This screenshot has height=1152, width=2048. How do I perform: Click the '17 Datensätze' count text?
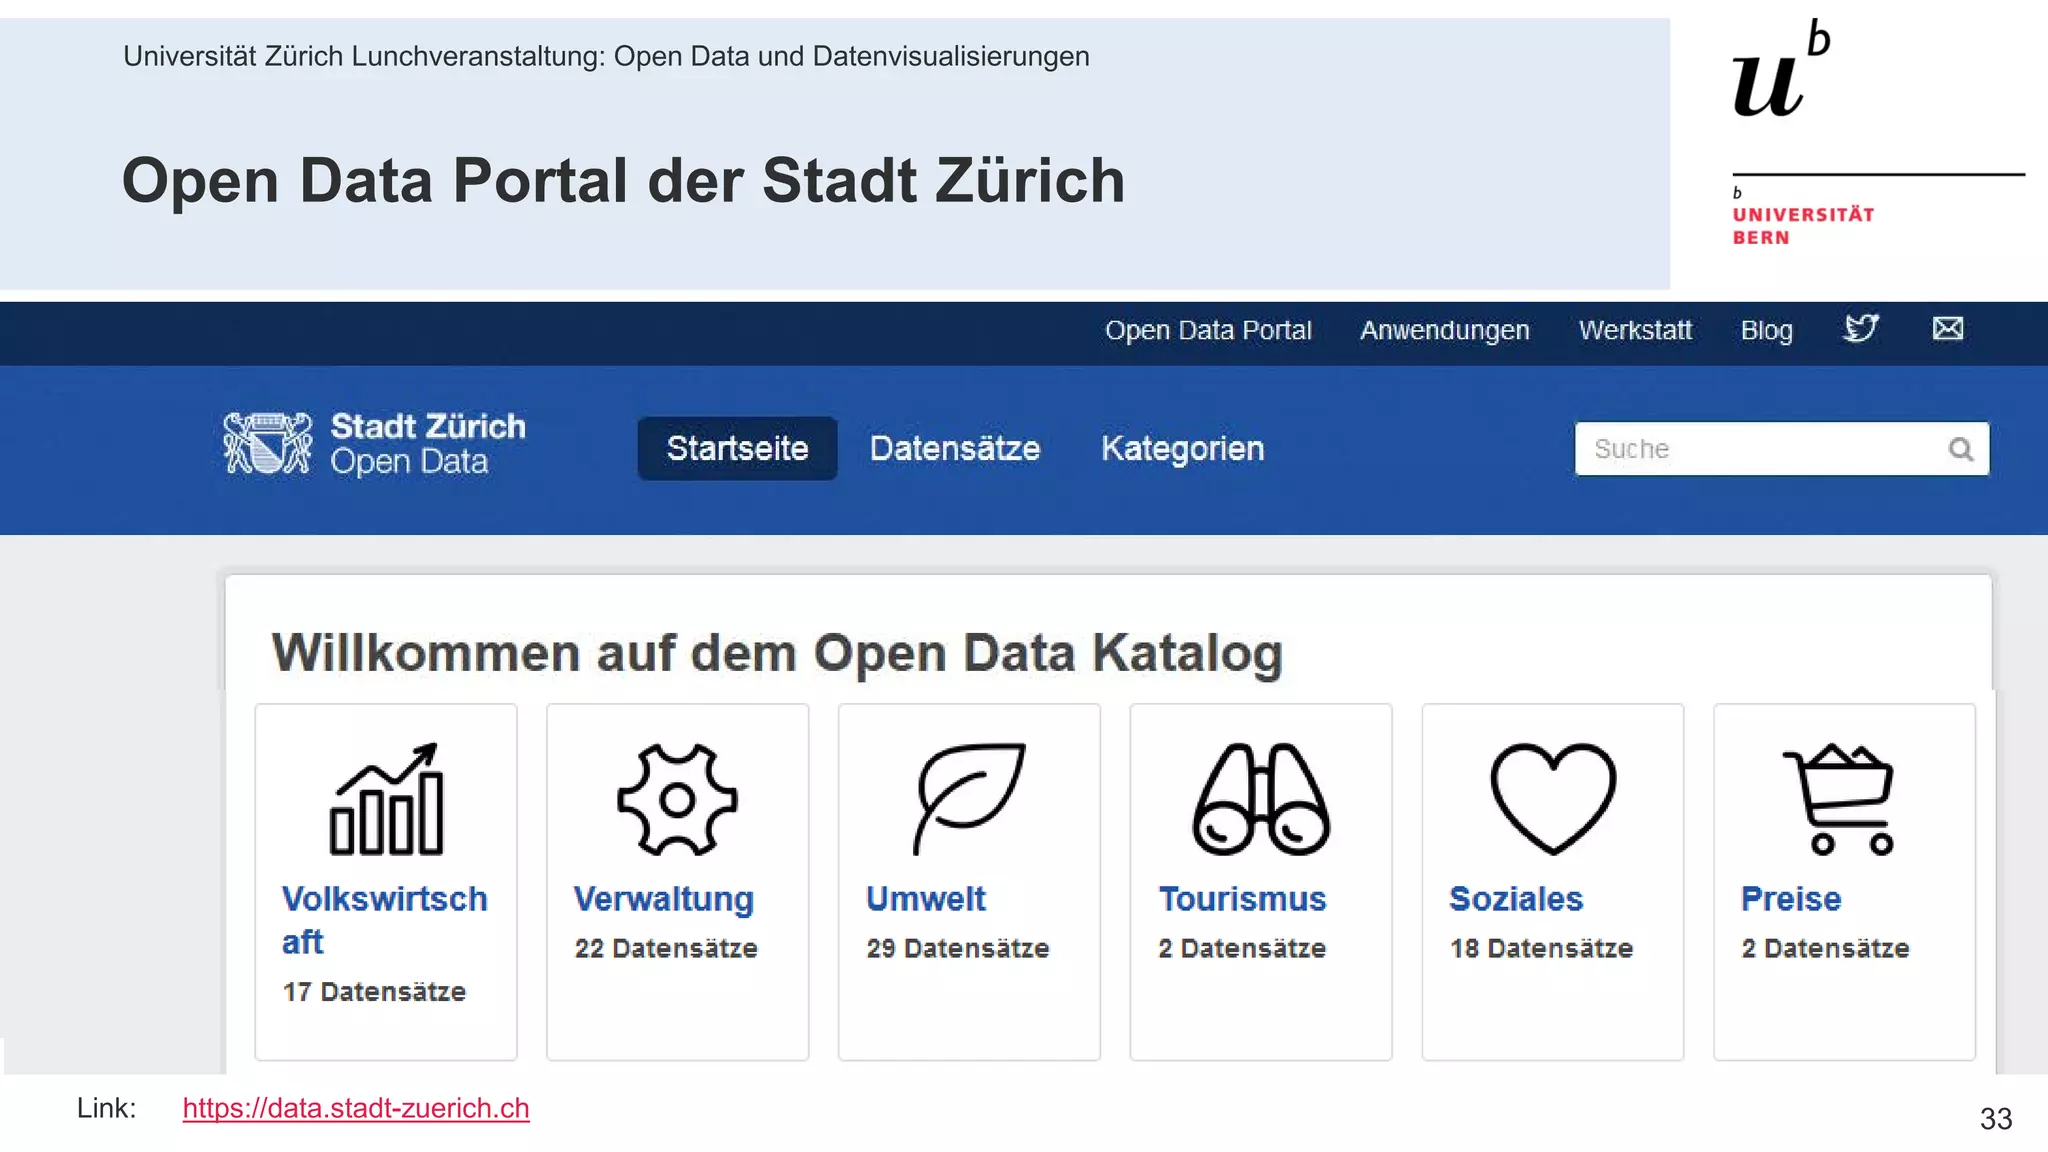374,992
